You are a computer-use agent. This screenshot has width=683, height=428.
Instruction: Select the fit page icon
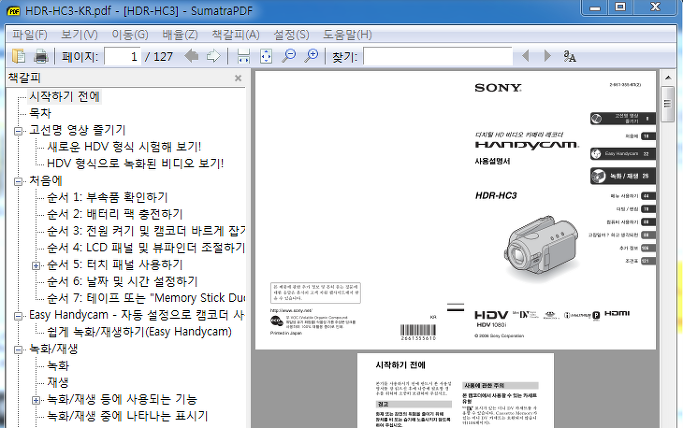tap(266, 56)
